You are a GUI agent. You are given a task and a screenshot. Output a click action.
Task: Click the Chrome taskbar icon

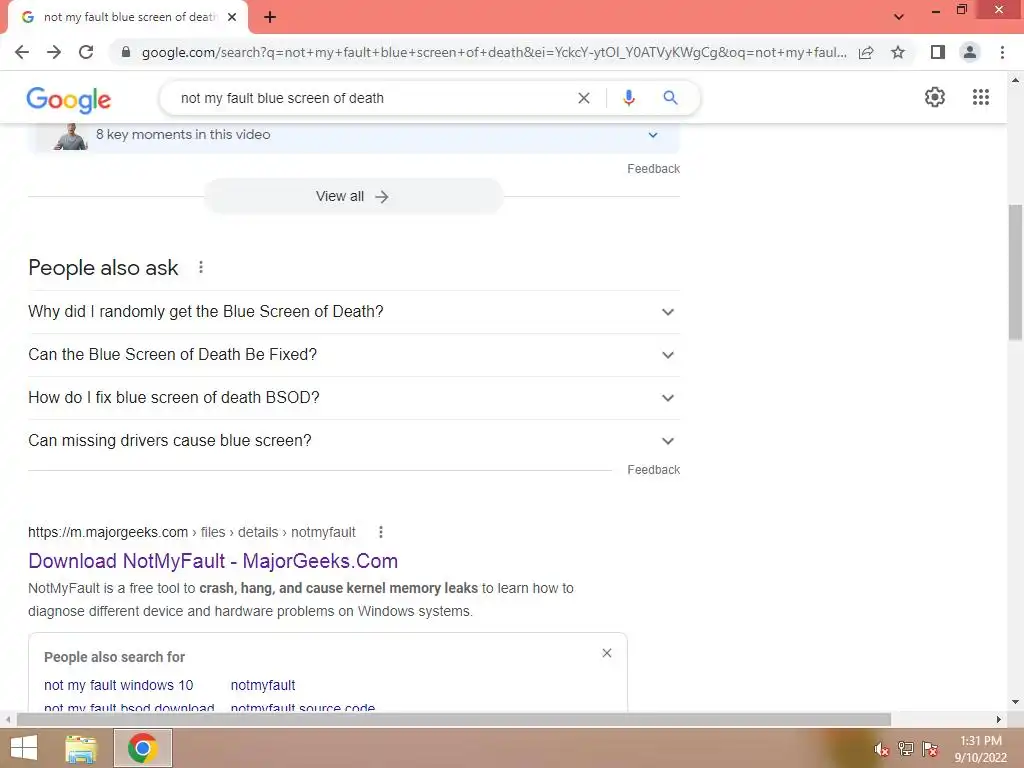[x=143, y=748]
